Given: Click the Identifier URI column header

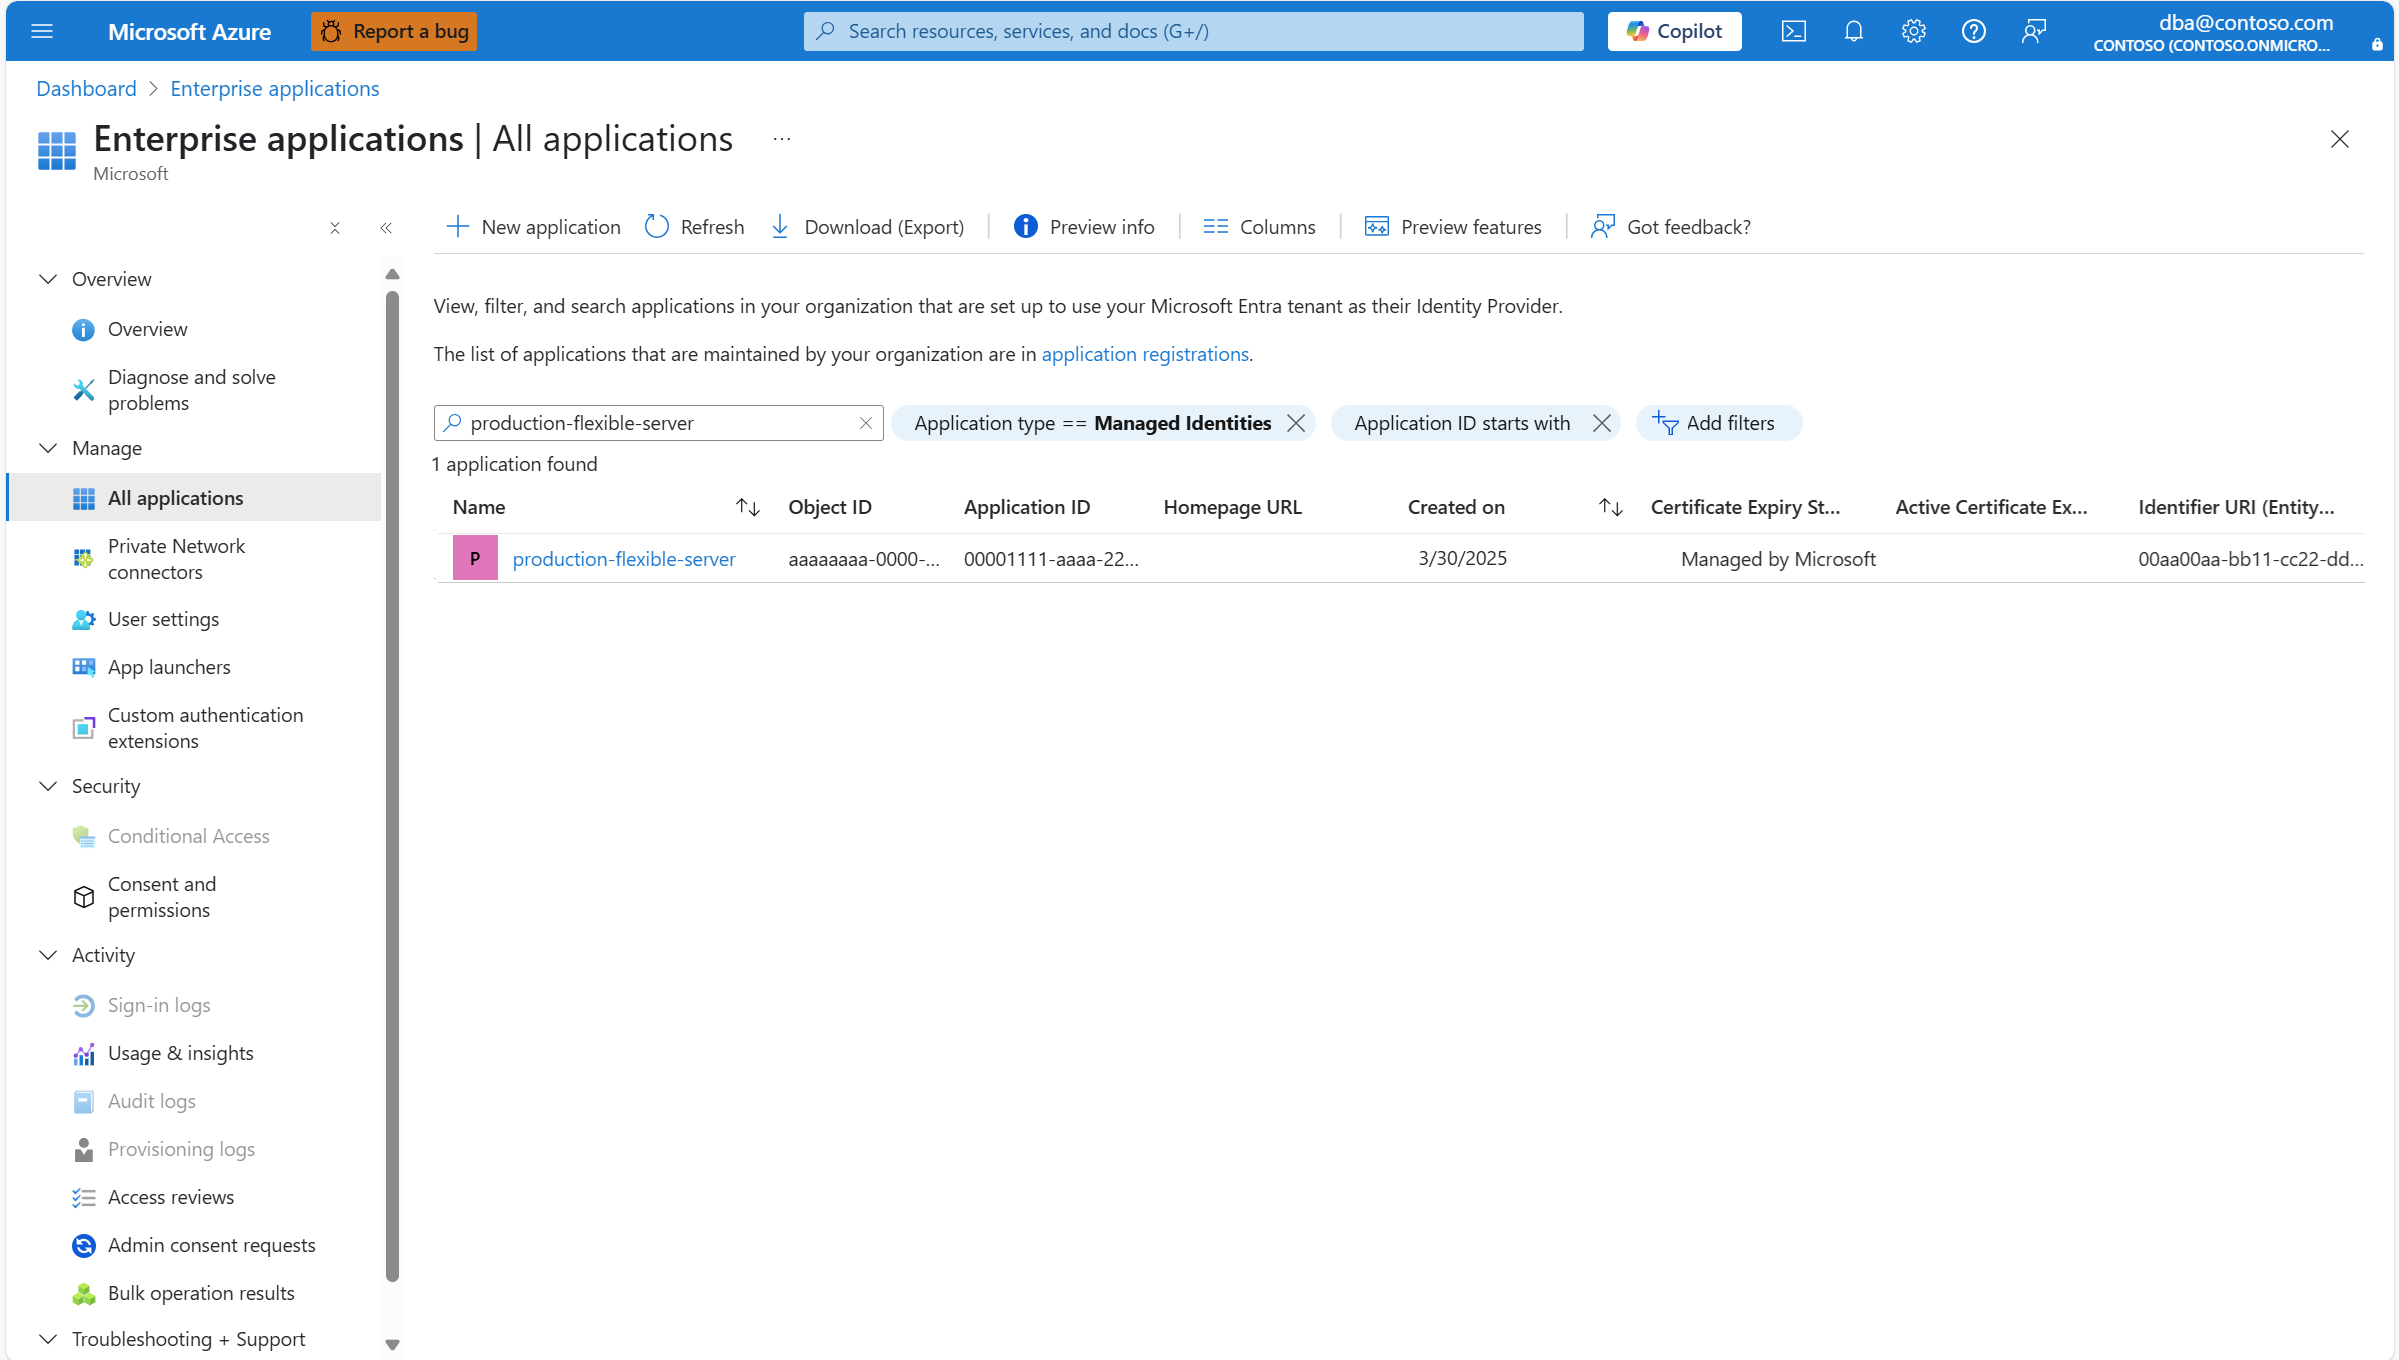Looking at the screenshot, I should (x=2236, y=507).
